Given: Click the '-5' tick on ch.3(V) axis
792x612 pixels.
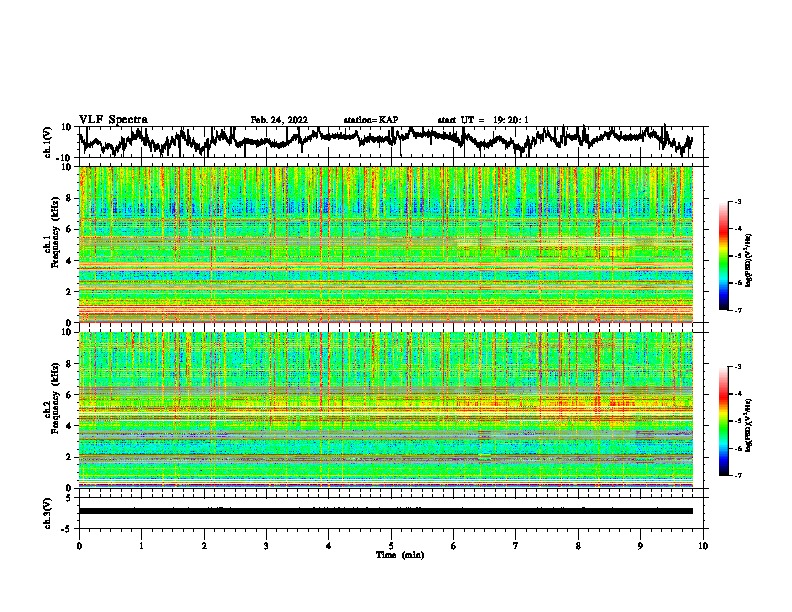Looking at the screenshot, I should coord(67,529).
